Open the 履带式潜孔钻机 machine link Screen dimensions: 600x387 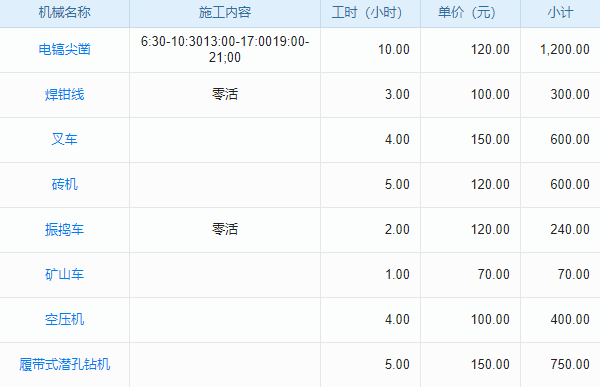pyautogui.click(x=64, y=364)
